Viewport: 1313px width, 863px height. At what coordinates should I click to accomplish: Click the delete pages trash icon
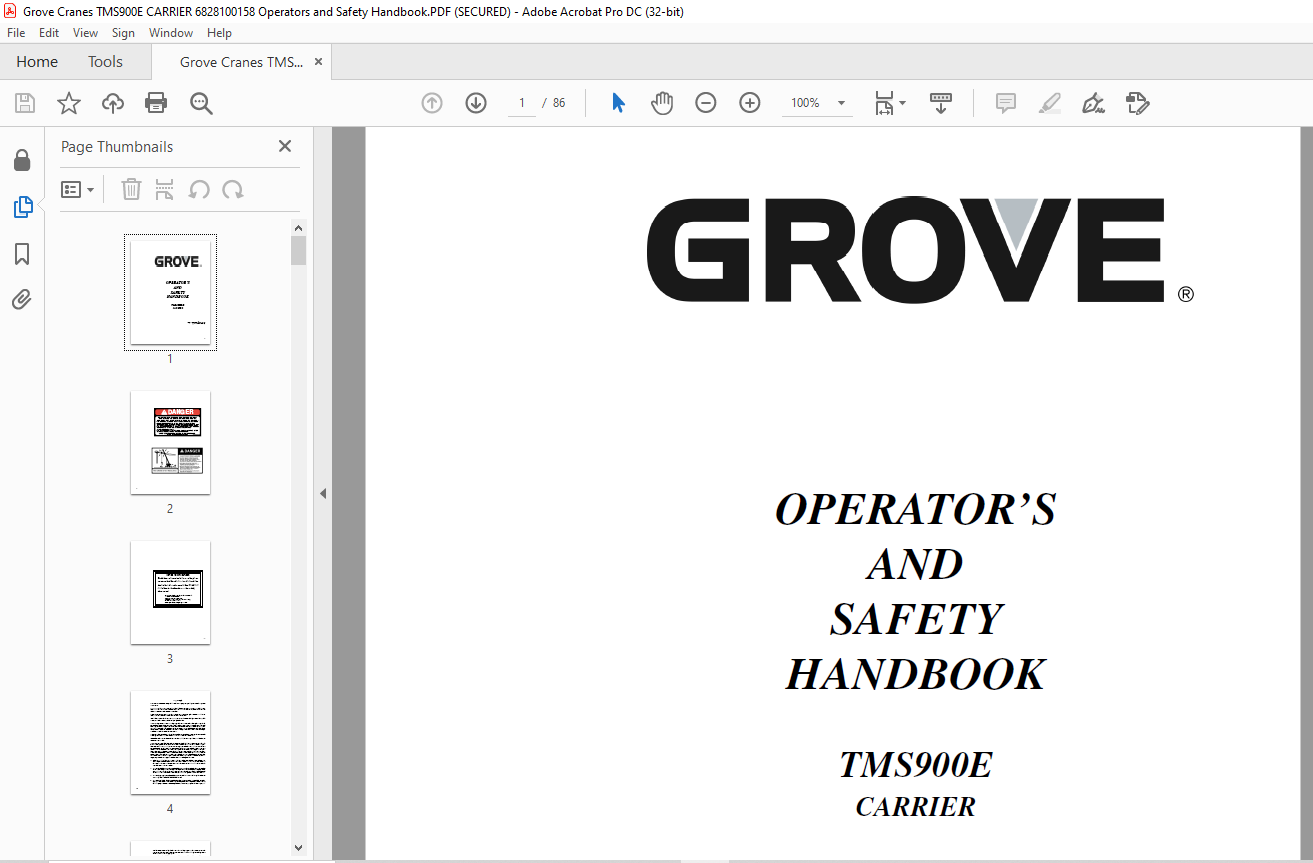tap(131, 189)
